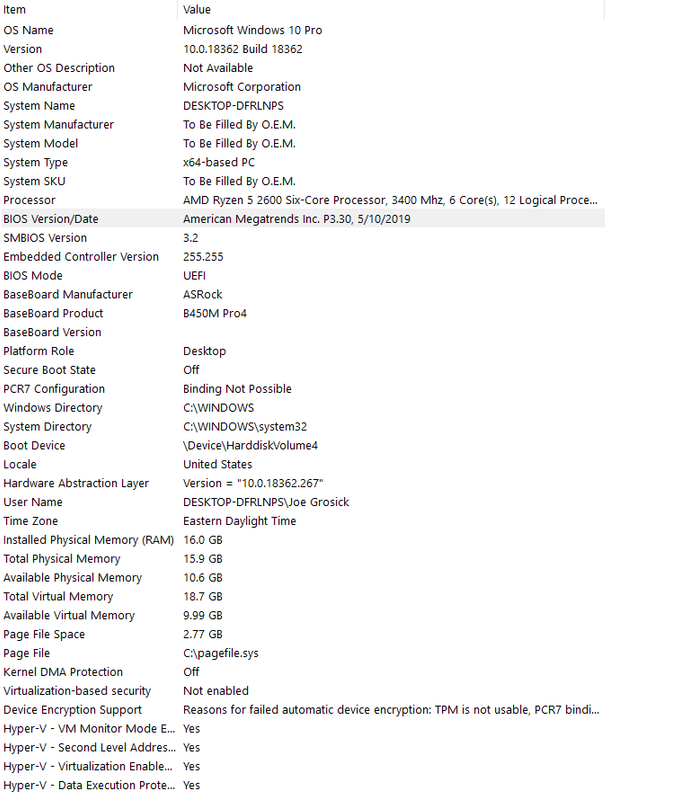The height and width of the screenshot is (800, 680).
Task: Select the System SKU row
Action: tap(303, 181)
